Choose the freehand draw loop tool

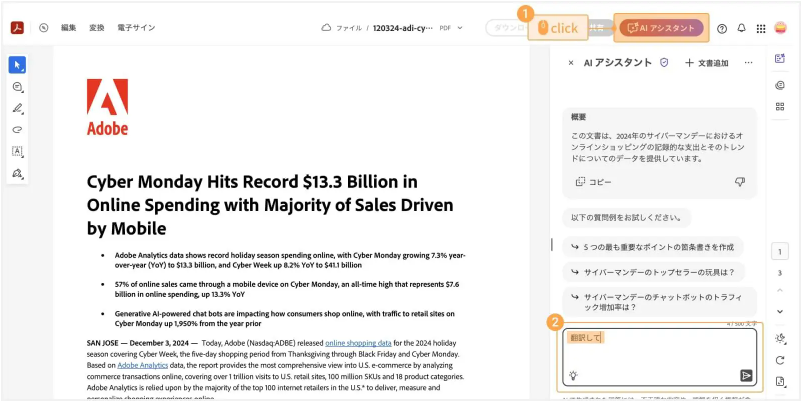tap(17, 130)
